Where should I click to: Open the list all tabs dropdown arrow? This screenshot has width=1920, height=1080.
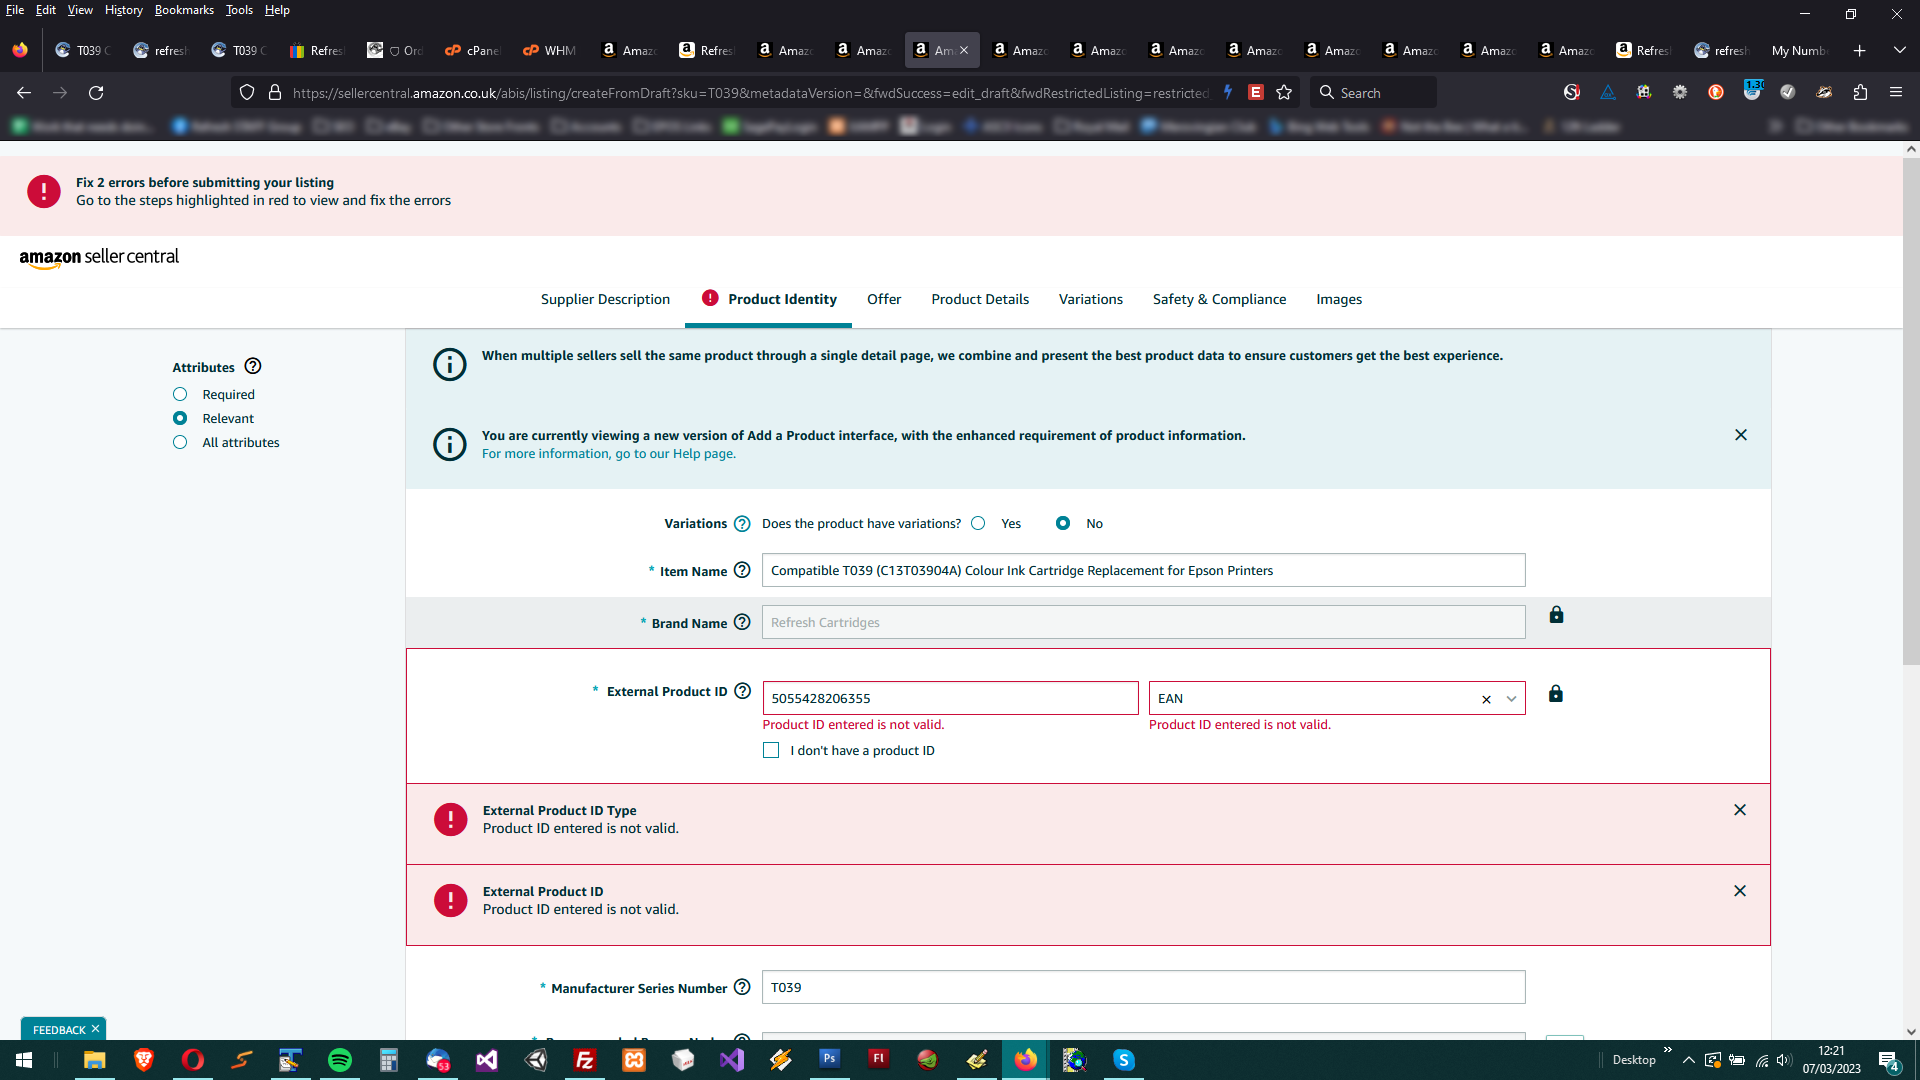click(x=1899, y=50)
